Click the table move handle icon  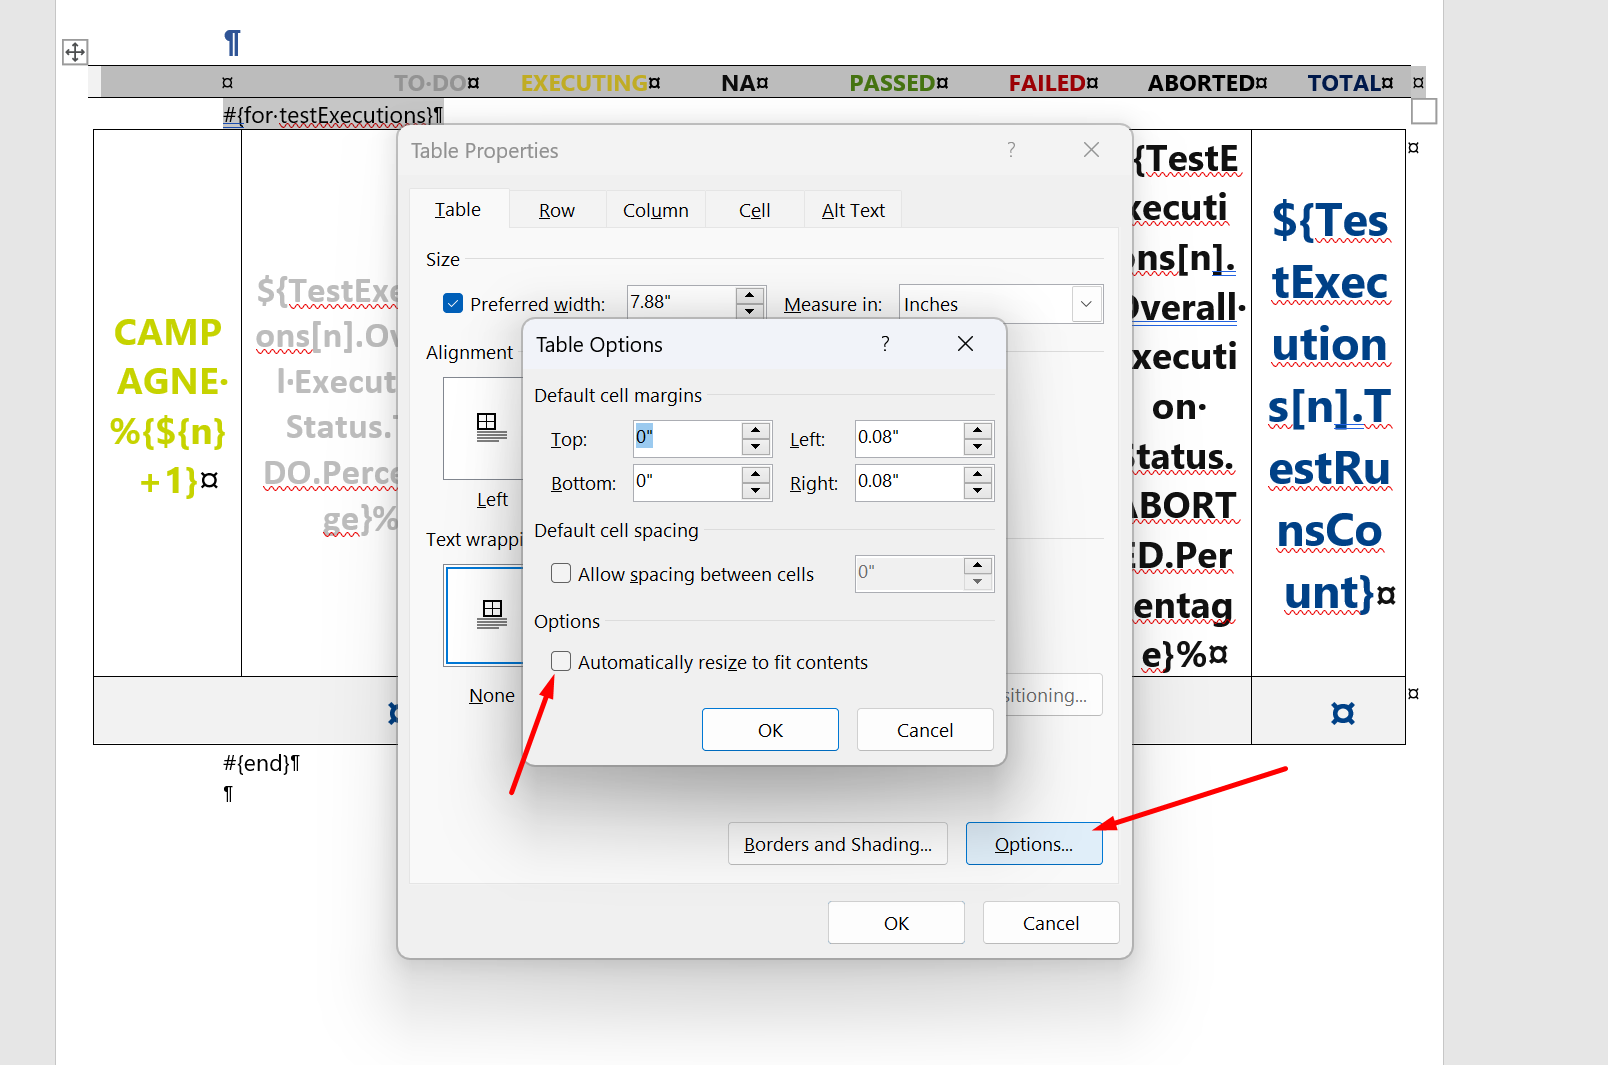[75, 52]
